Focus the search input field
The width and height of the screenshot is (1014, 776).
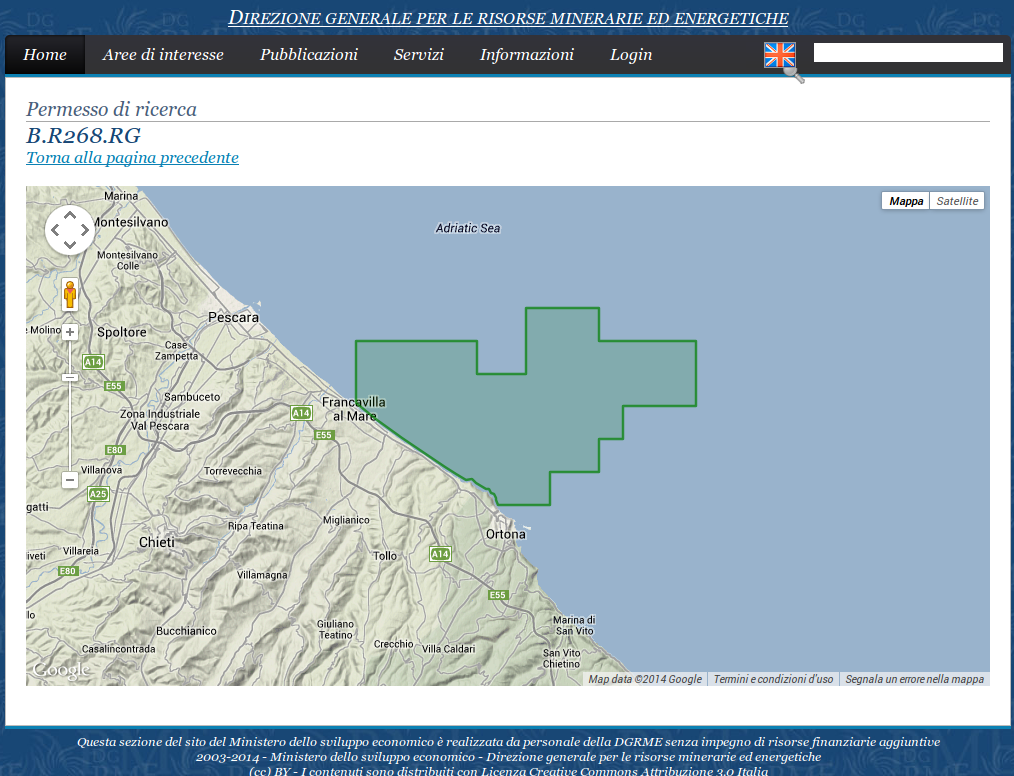pyautogui.click(x=908, y=53)
